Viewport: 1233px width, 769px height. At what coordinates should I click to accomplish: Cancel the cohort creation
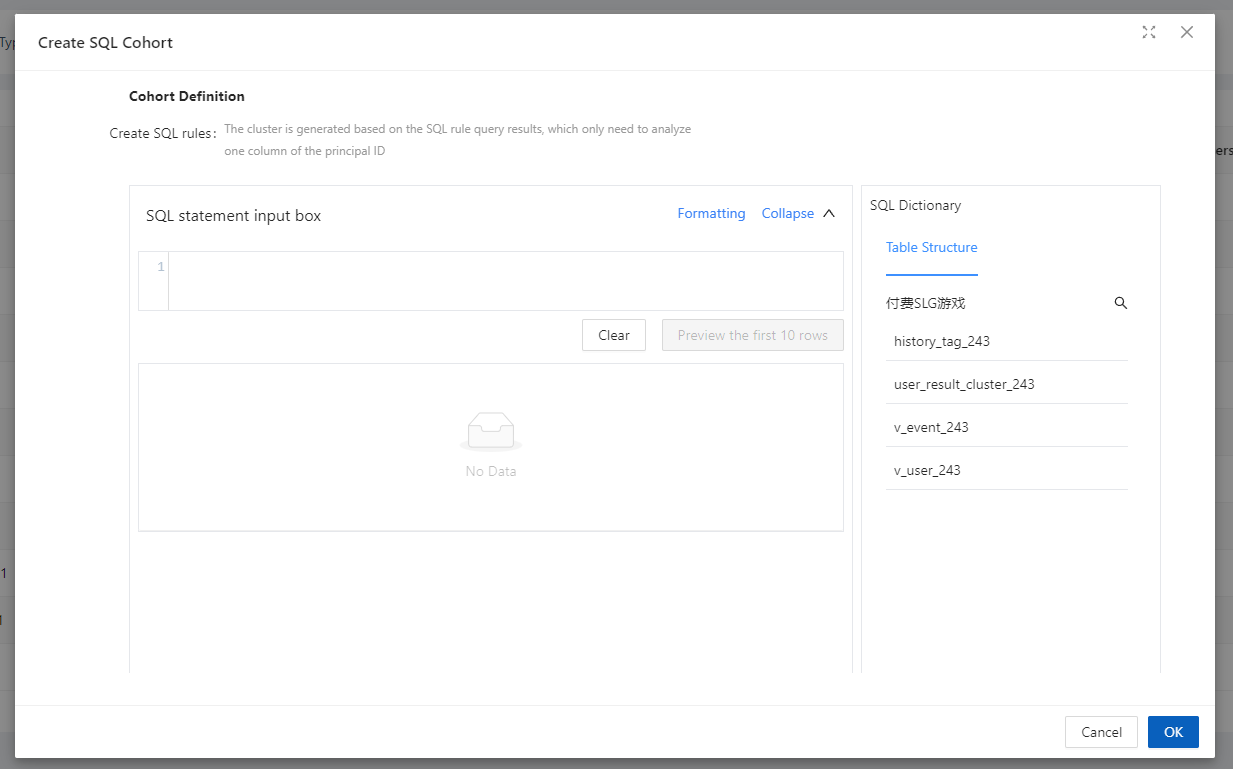(1101, 732)
